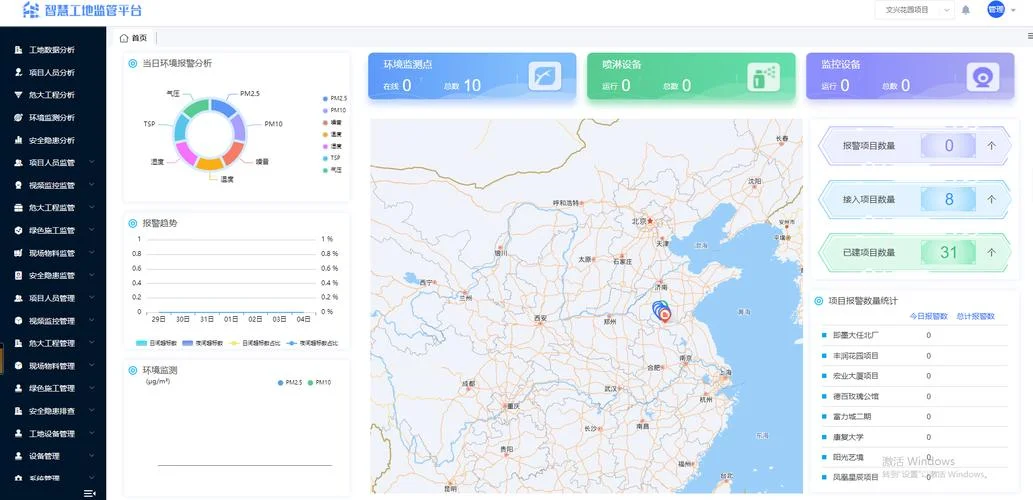Screen dimensions: 1033x500
Task: Switch to the 首页 tab
Action: 134,38
